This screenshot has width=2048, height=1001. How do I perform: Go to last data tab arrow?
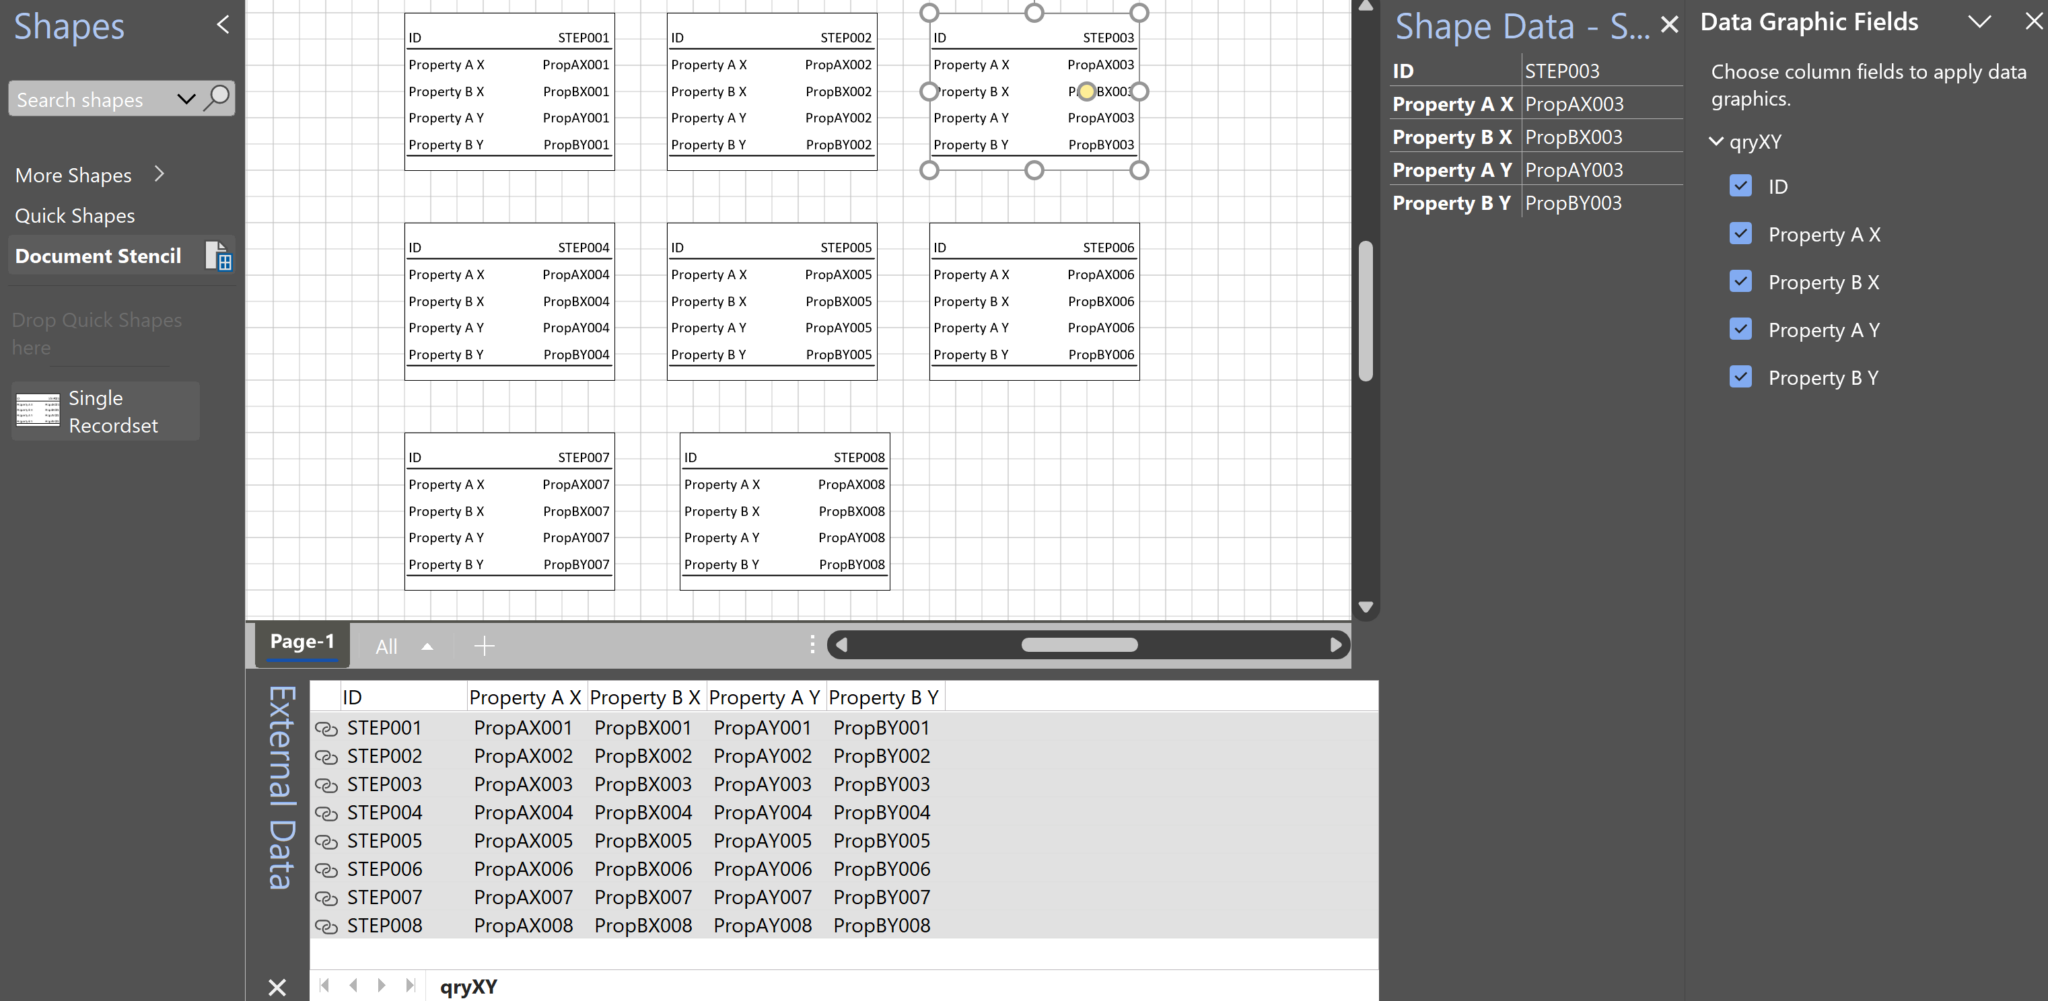[x=410, y=986]
